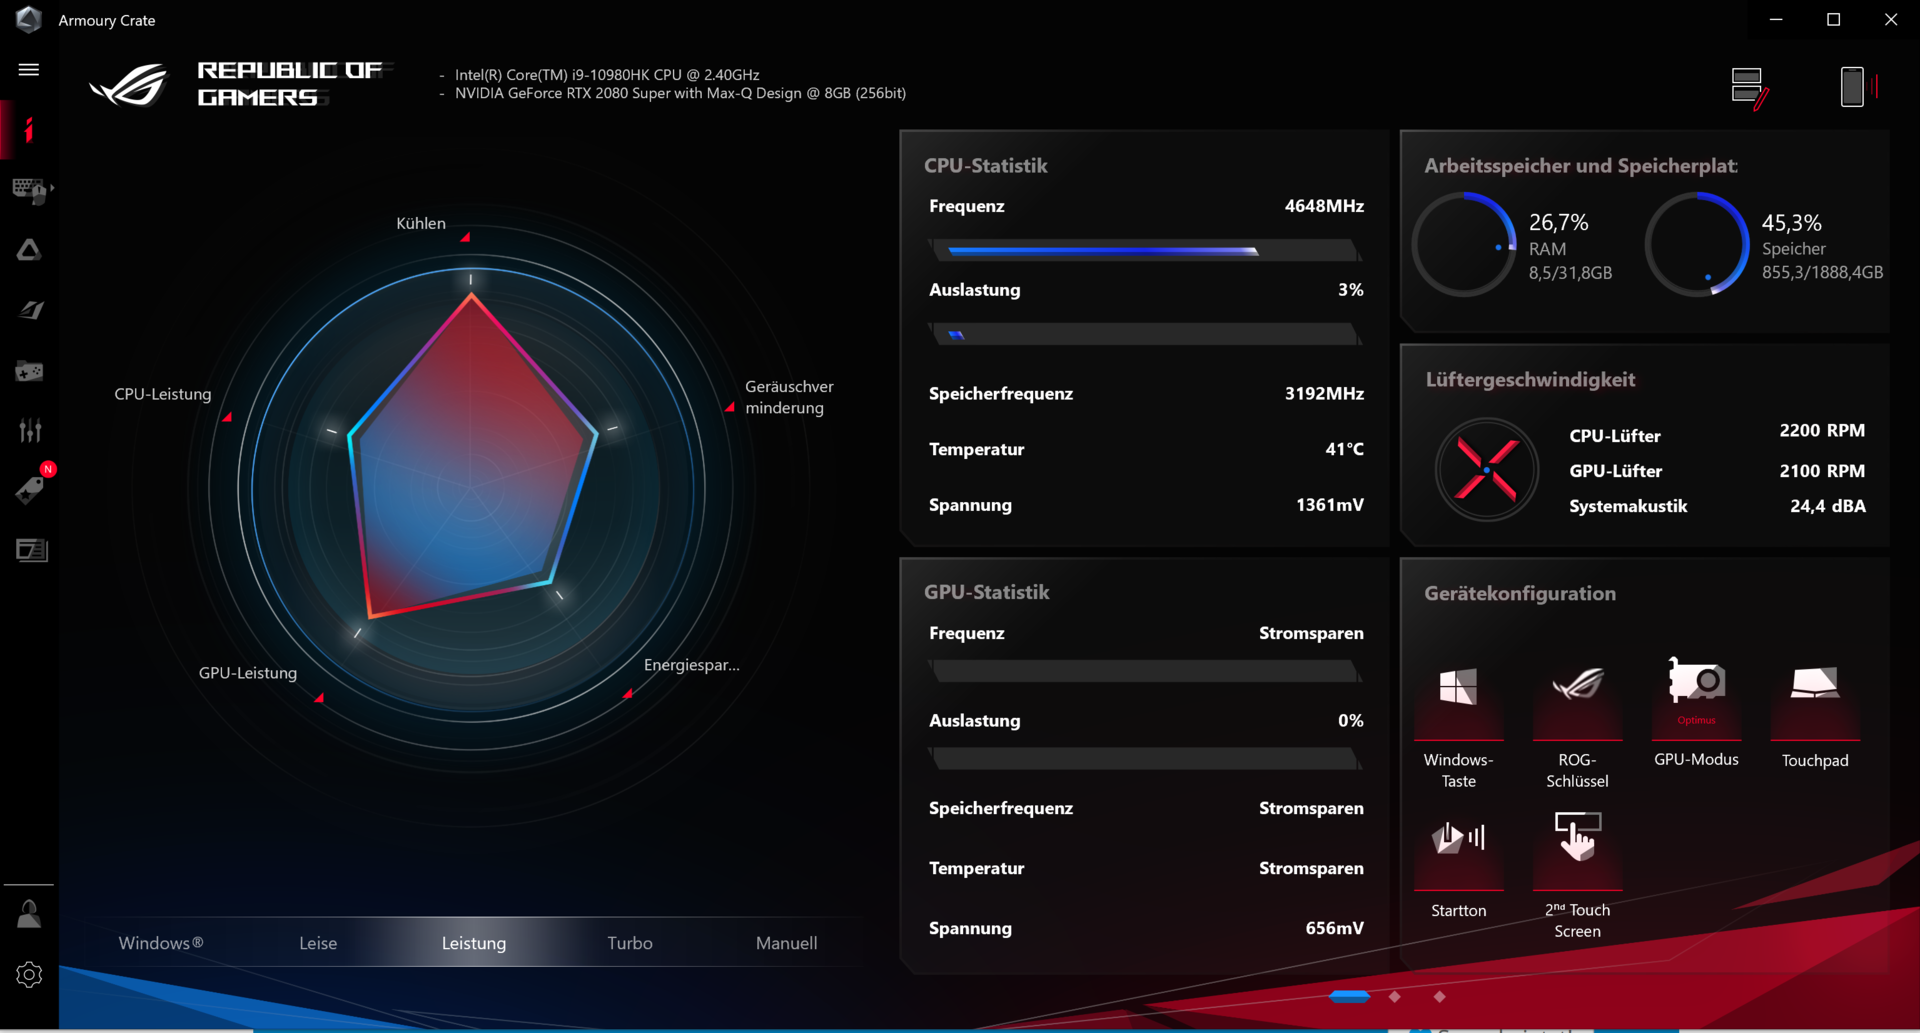Viewport: 1920px width, 1033px height.
Task: Open the hamburger menu in the sidebar
Action: (29, 70)
